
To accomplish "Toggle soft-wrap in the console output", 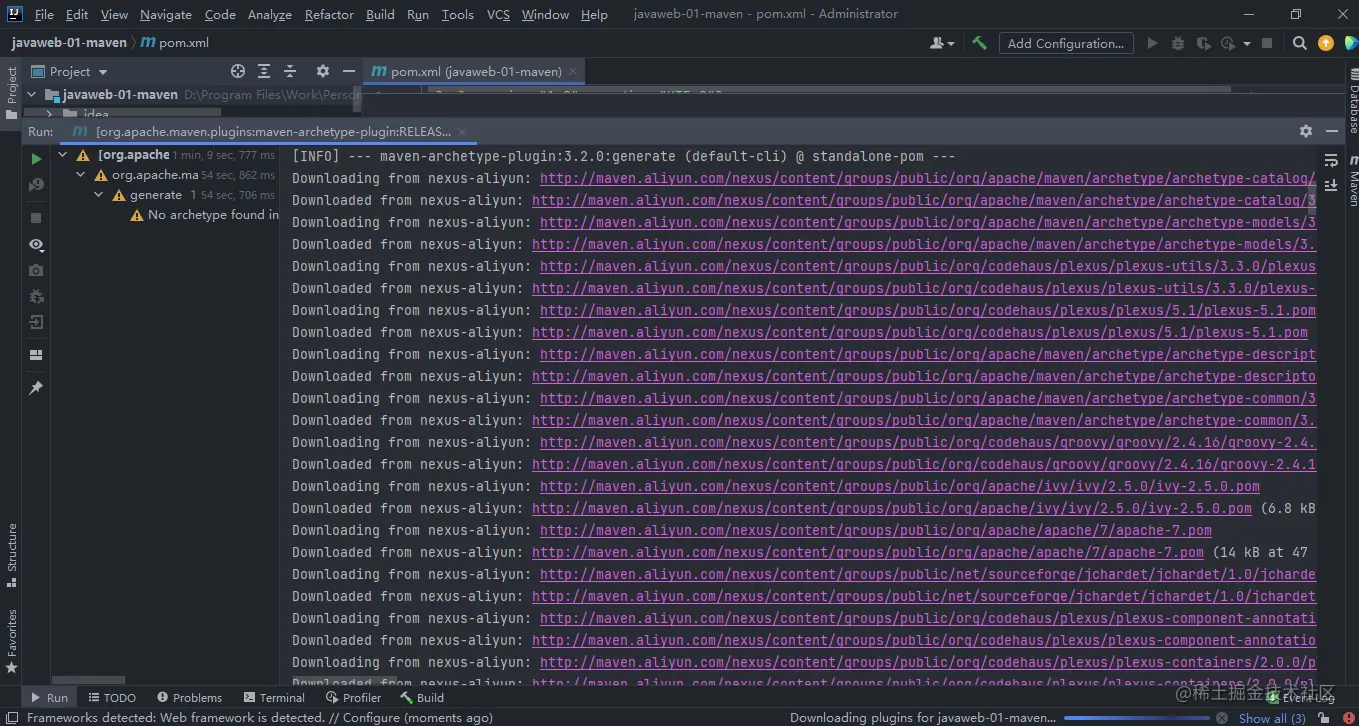I will tap(1331, 160).
